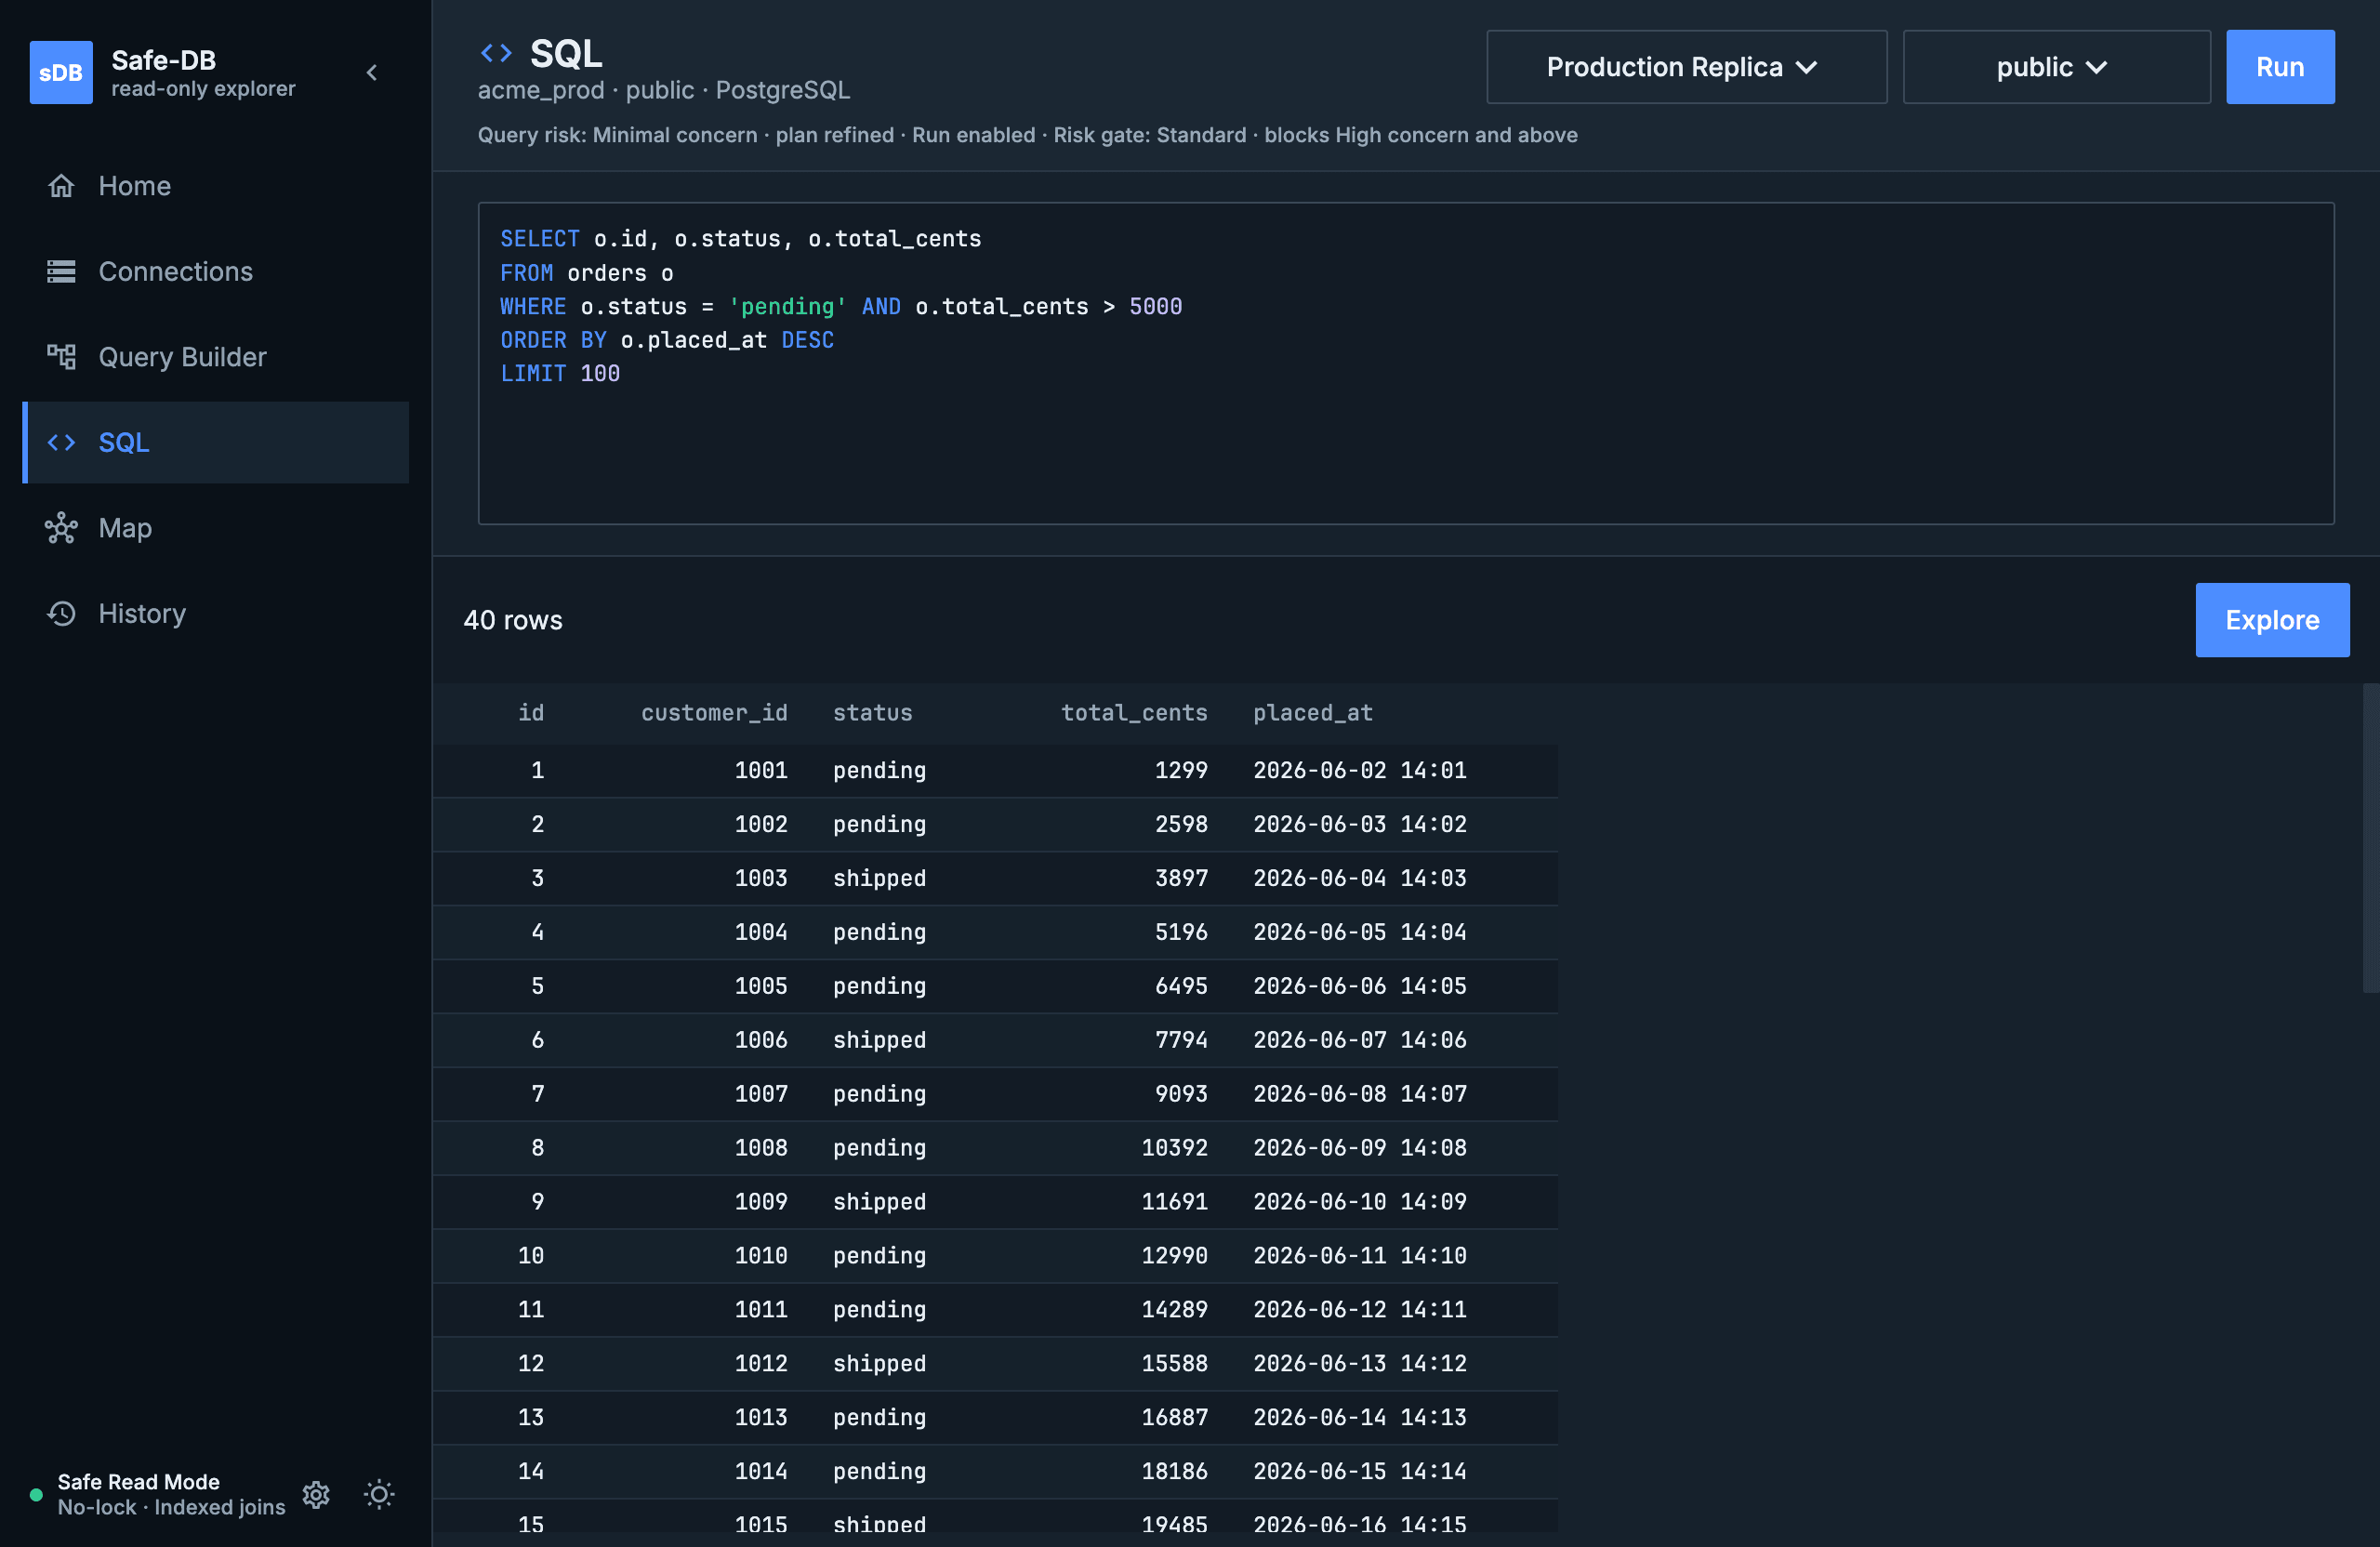Select total_cents value 12990

tap(1175, 1255)
